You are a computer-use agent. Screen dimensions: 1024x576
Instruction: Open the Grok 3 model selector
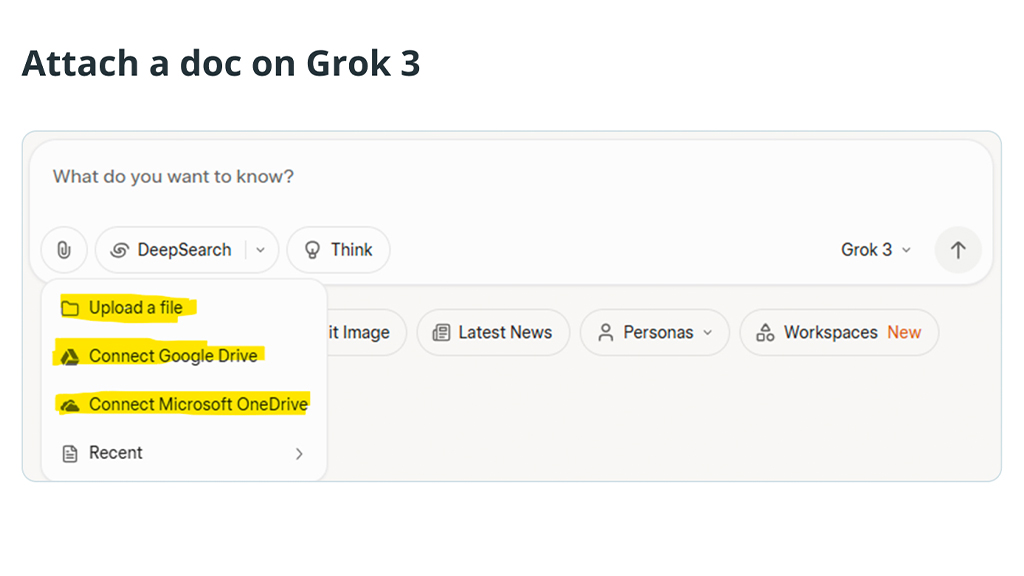coord(876,249)
